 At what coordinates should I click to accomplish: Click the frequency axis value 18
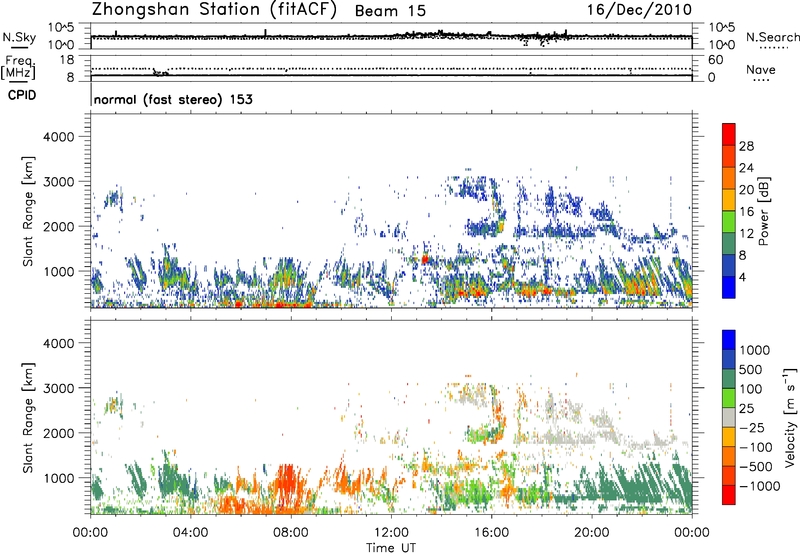[x=67, y=59]
